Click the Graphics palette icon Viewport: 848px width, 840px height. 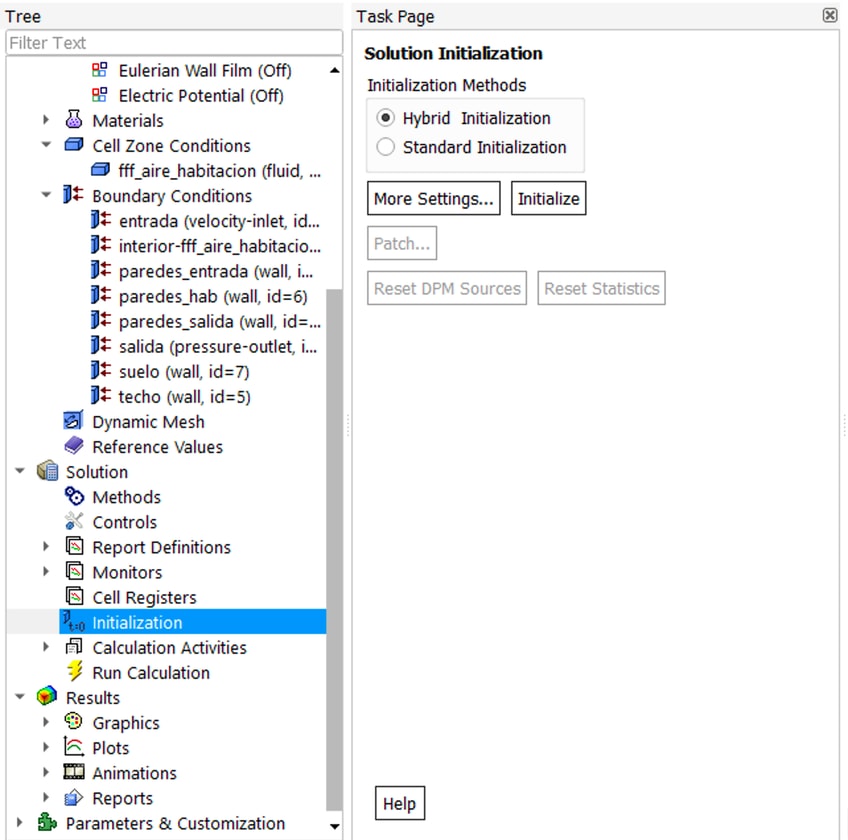74,723
